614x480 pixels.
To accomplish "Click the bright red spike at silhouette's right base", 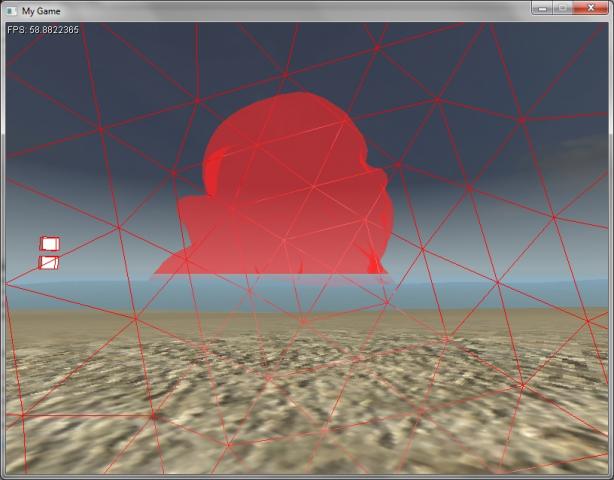I will point(376,263).
